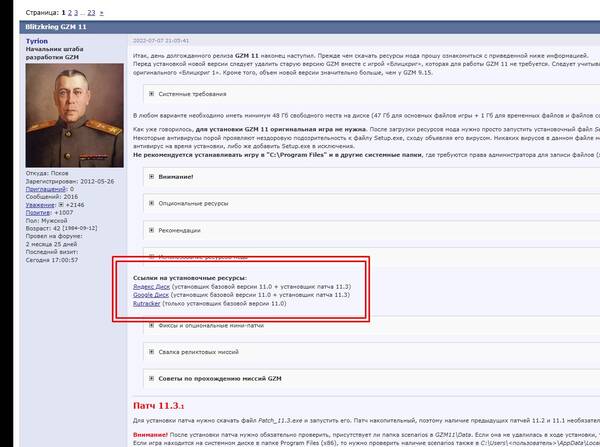The width and height of the screenshot is (600, 447).
Task: Click the post timestamp 2022-07-07
Action: (161, 41)
